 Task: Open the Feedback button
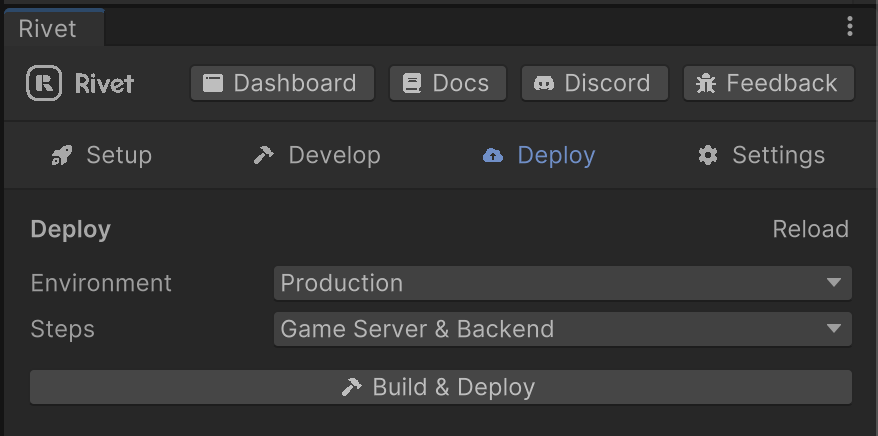click(x=769, y=83)
